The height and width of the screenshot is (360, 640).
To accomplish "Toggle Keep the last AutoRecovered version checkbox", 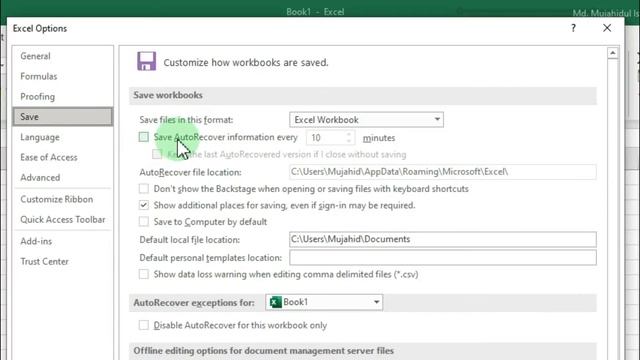I will pos(157,154).
